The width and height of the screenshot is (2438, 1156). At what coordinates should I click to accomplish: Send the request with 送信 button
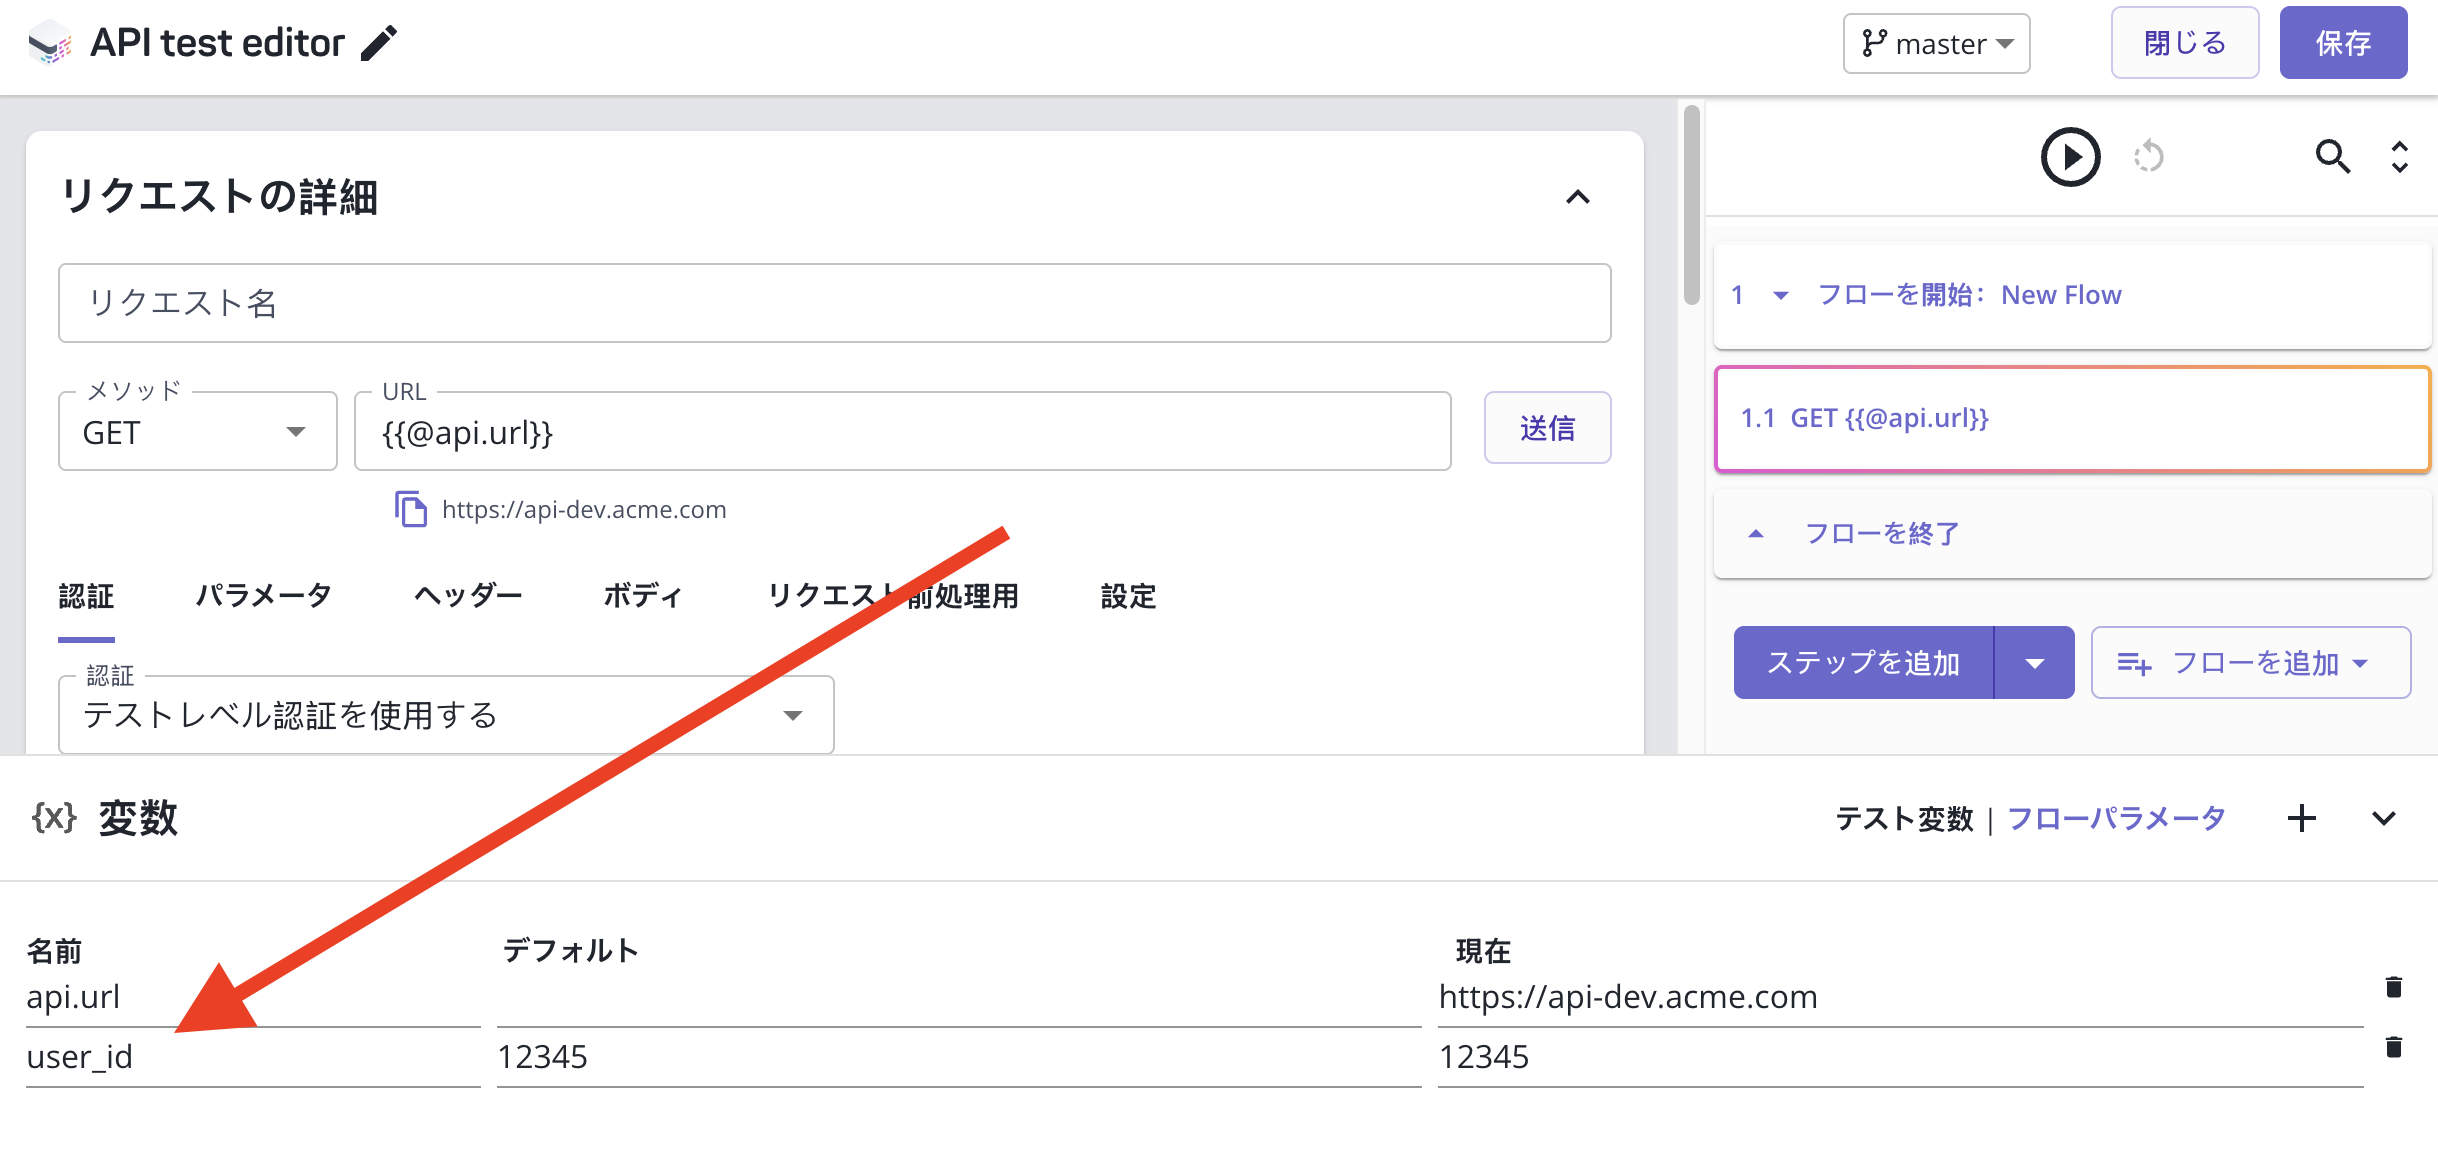point(1546,428)
